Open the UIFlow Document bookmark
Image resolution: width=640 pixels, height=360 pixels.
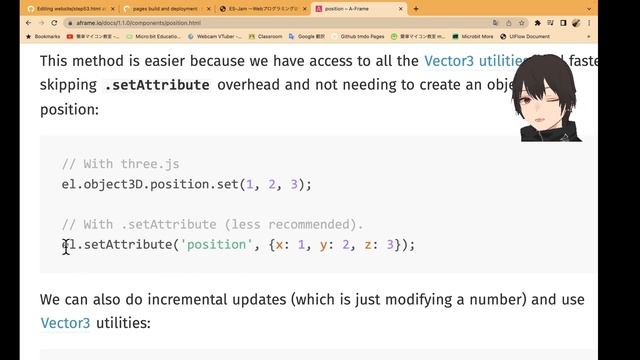coord(525,36)
